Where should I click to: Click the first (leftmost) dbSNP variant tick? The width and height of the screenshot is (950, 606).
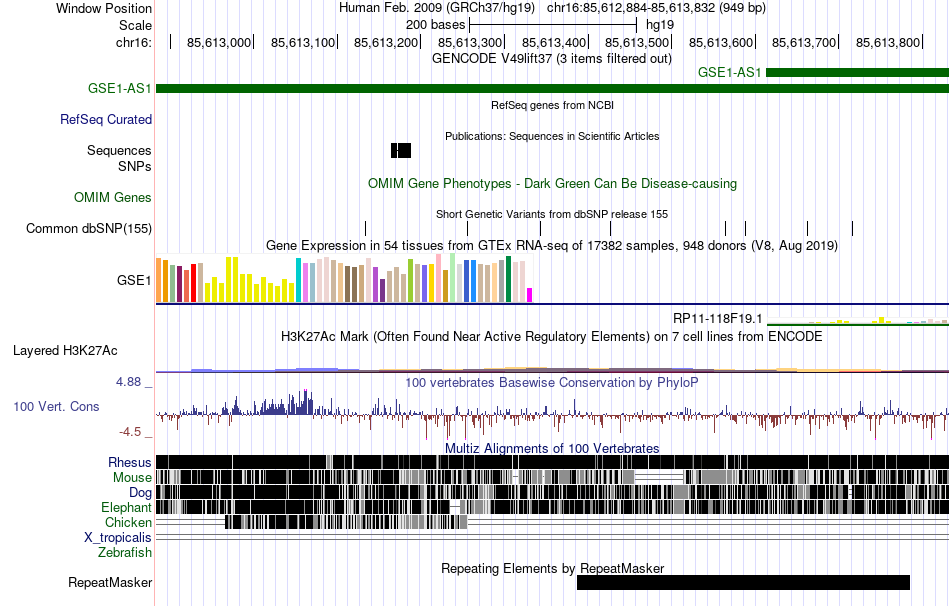(x=365, y=228)
